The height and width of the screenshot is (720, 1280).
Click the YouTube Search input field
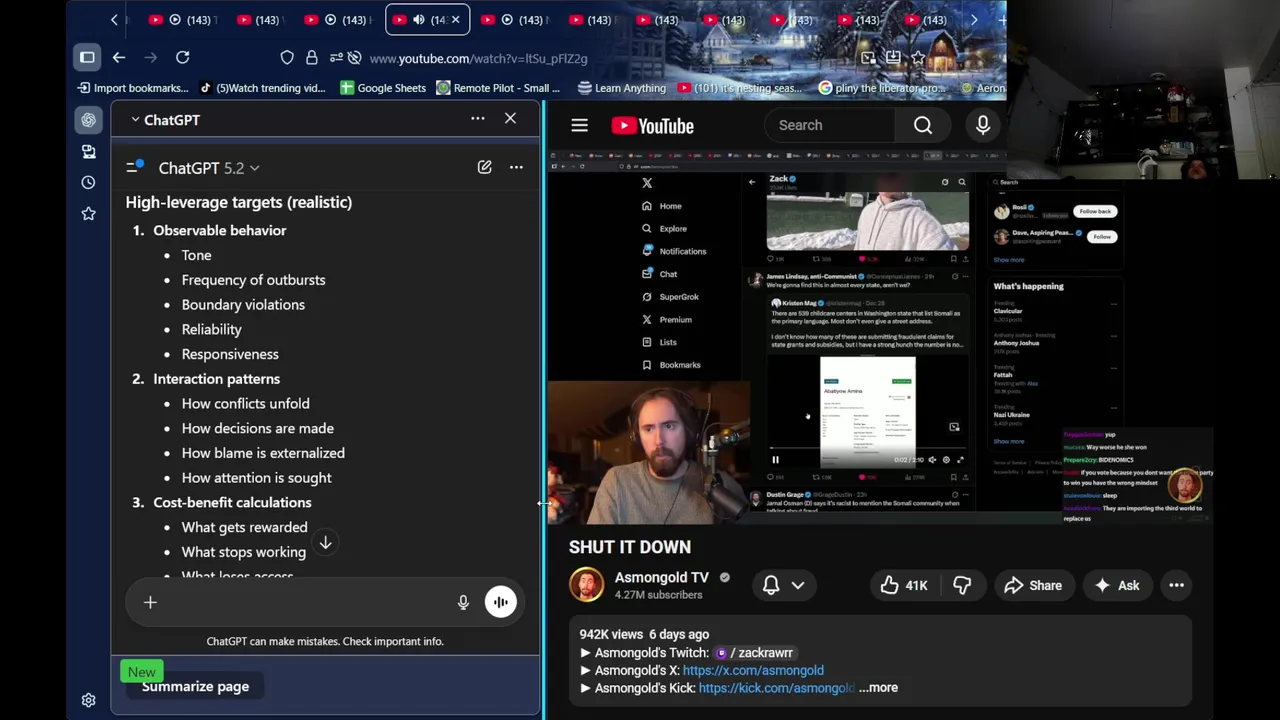[830, 125]
